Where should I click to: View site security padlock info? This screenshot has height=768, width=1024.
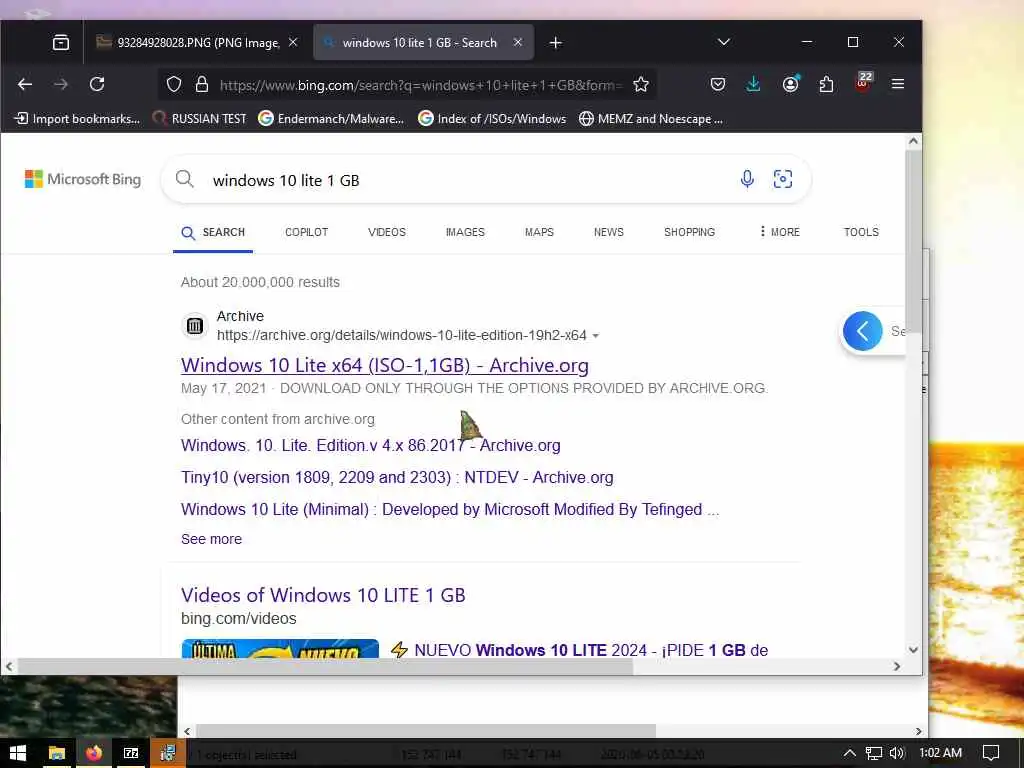click(202, 84)
